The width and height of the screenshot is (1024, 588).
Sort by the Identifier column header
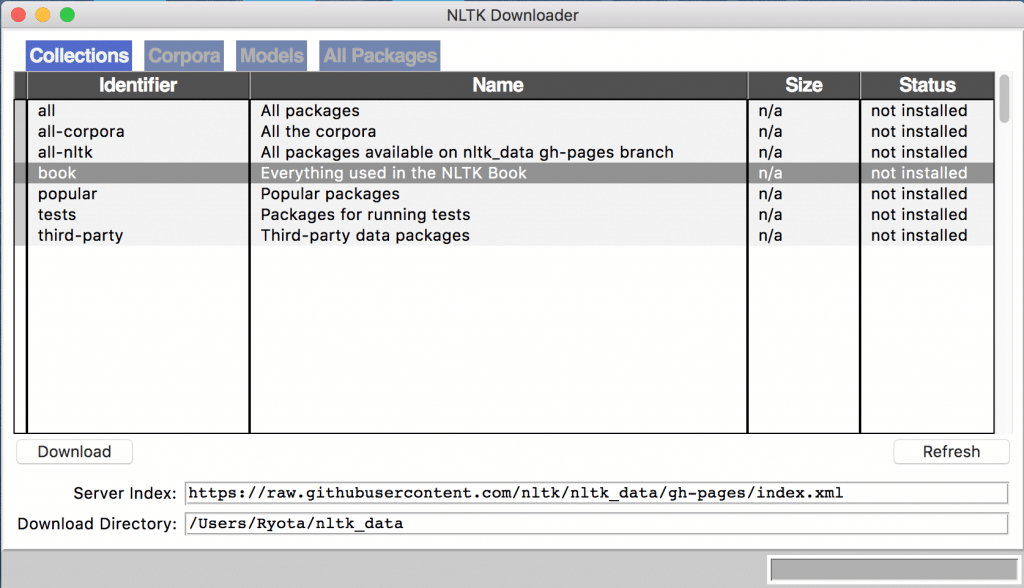click(138, 85)
